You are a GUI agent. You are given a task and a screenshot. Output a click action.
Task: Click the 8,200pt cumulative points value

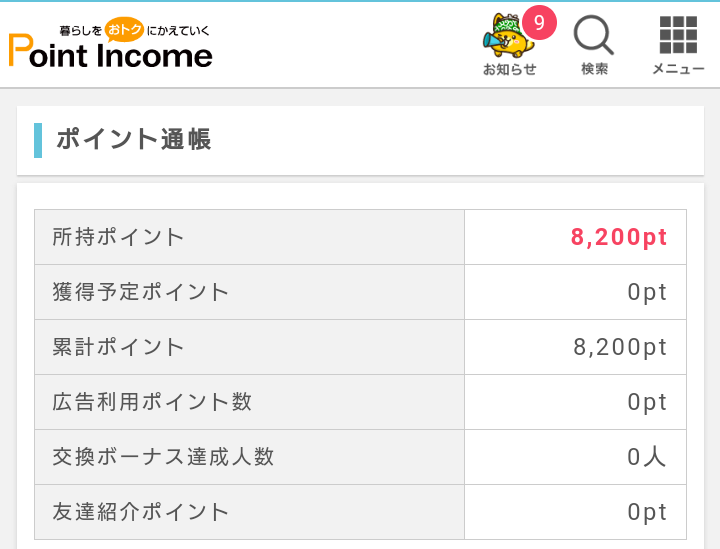tap(619, 347)
